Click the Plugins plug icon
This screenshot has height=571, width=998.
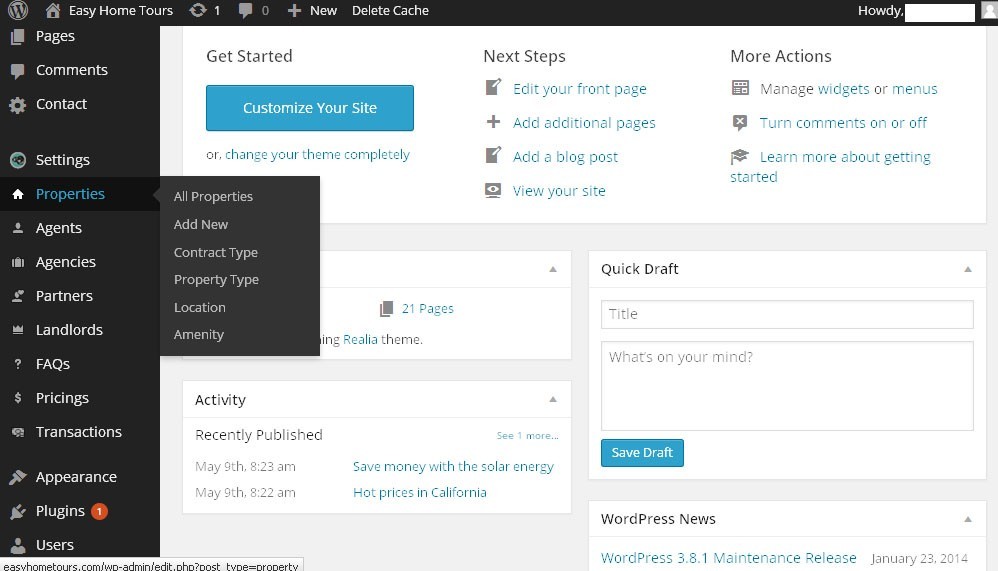coord(18,511)
